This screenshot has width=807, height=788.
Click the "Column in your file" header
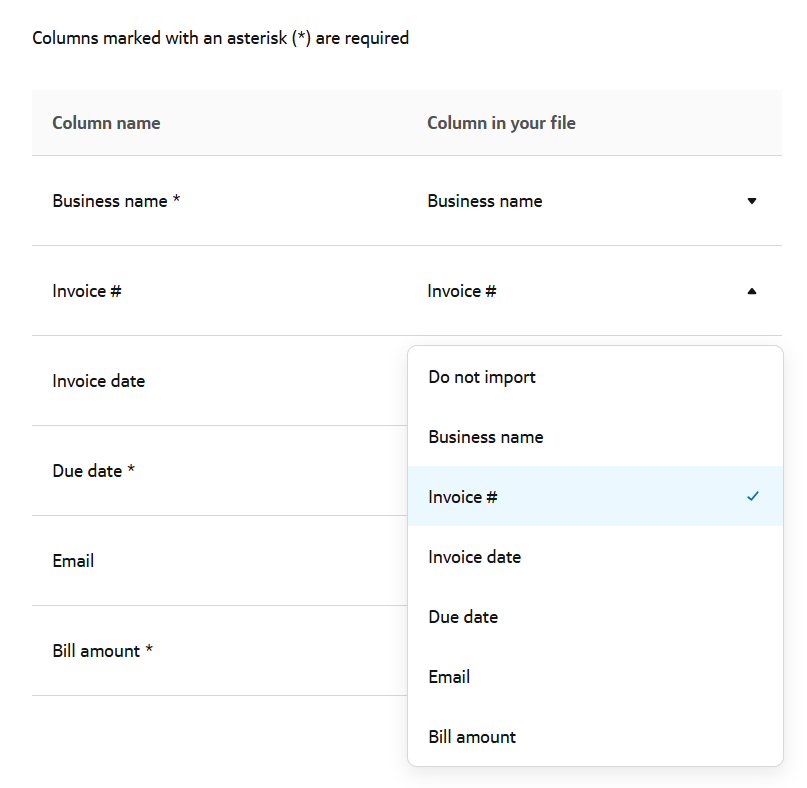click(x=501, y=123)
